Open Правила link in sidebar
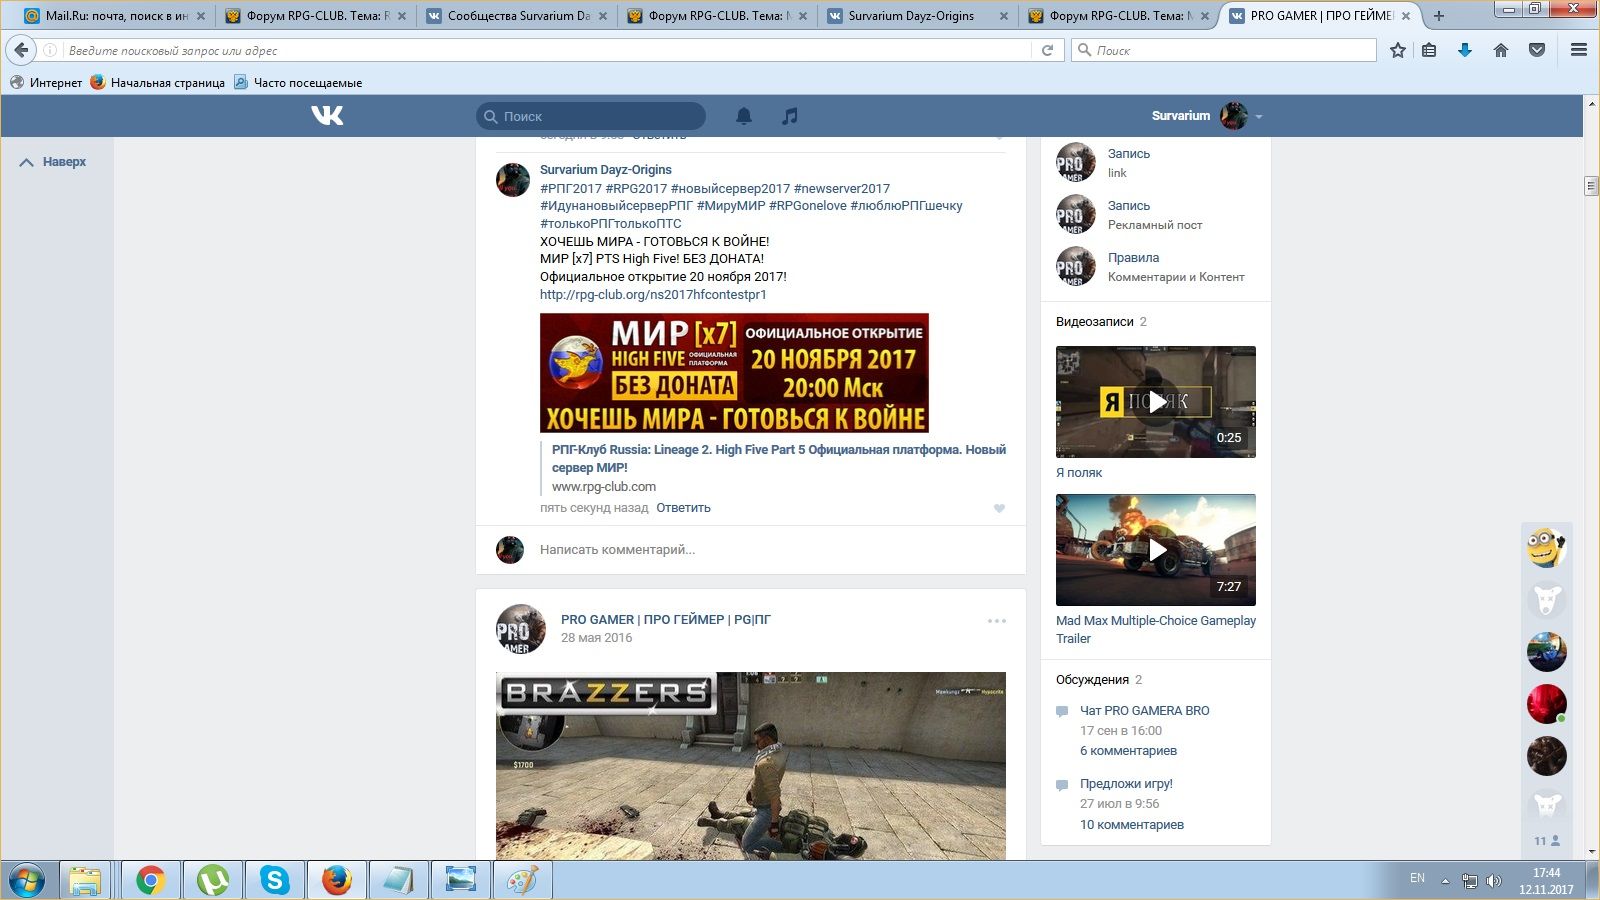 click(x=1133, y=258)
